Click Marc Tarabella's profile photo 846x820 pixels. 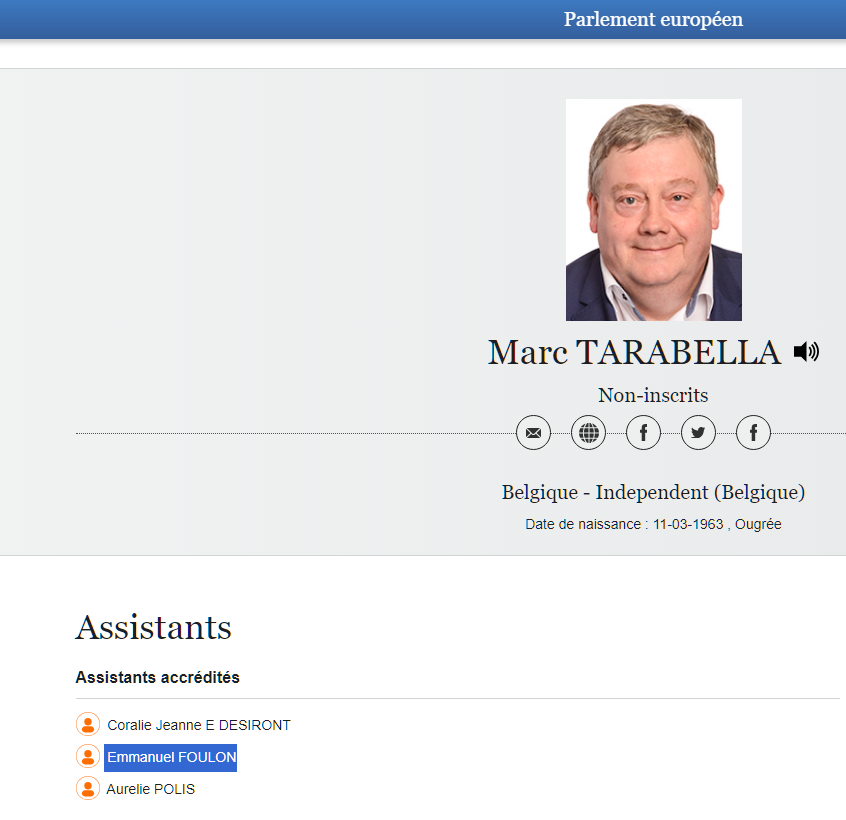point(653,210)
